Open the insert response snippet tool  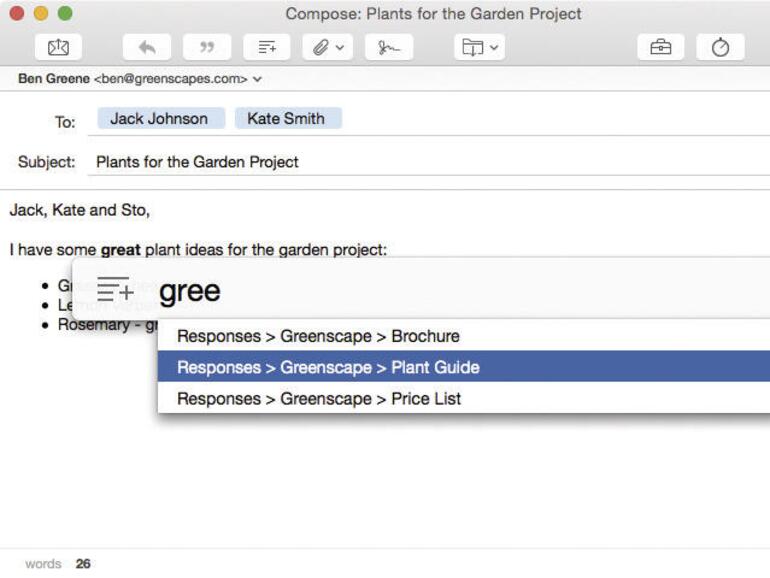tap(267, 47)
